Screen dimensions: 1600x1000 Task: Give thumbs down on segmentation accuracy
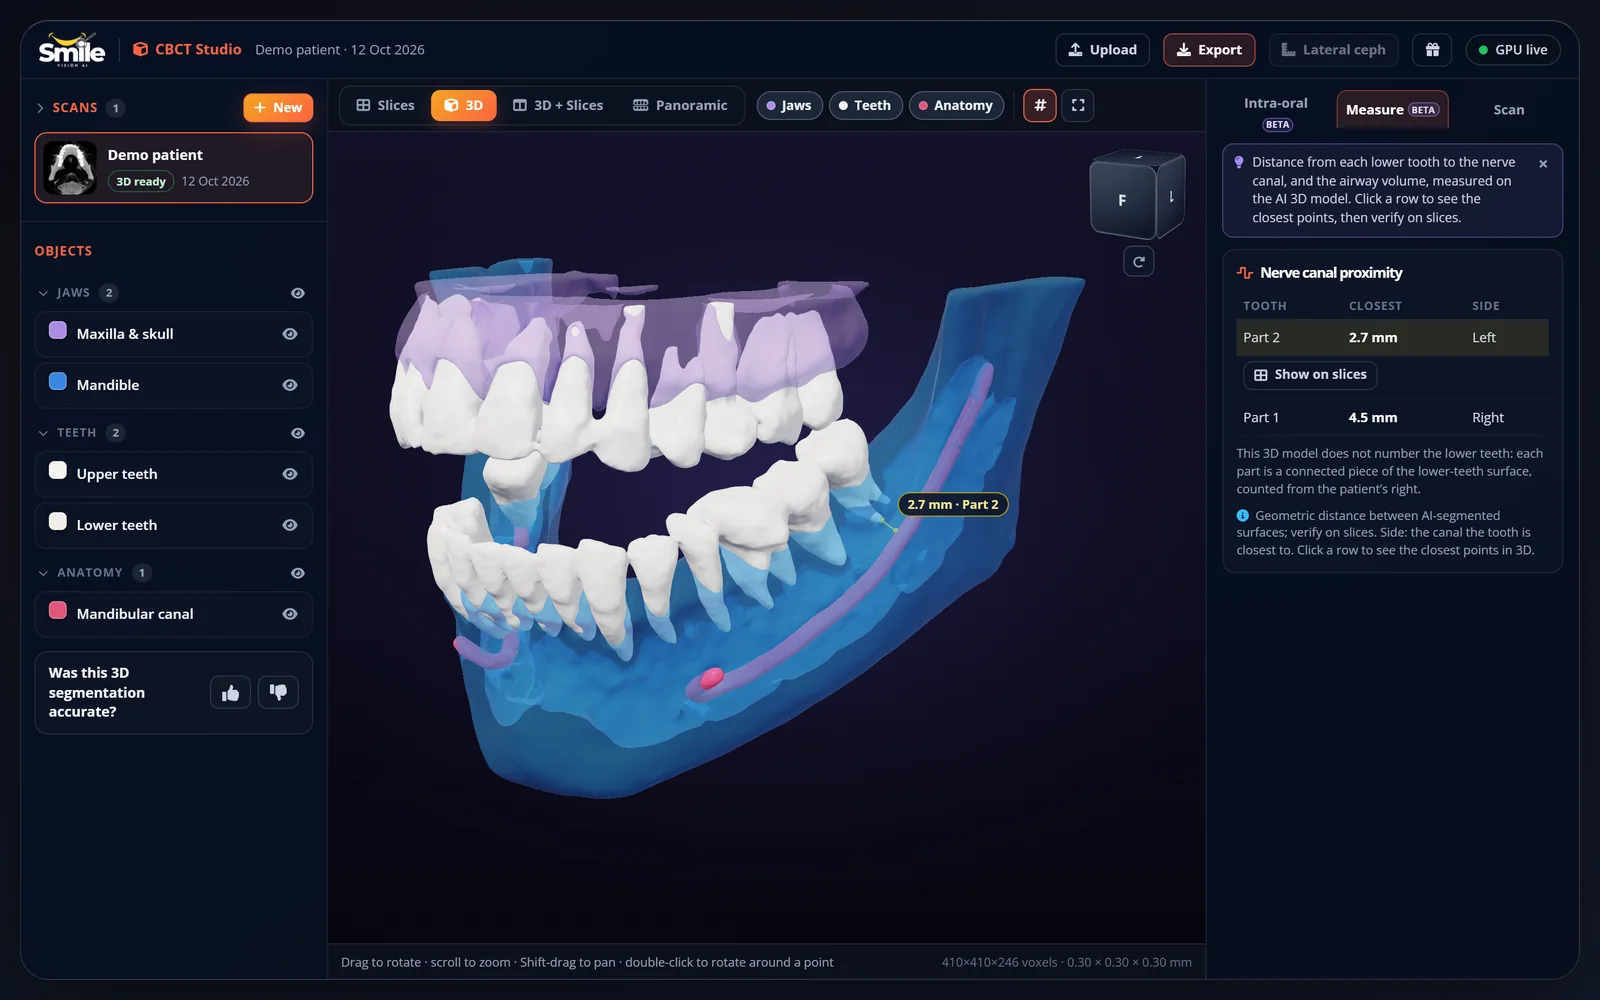pos(278,692)
